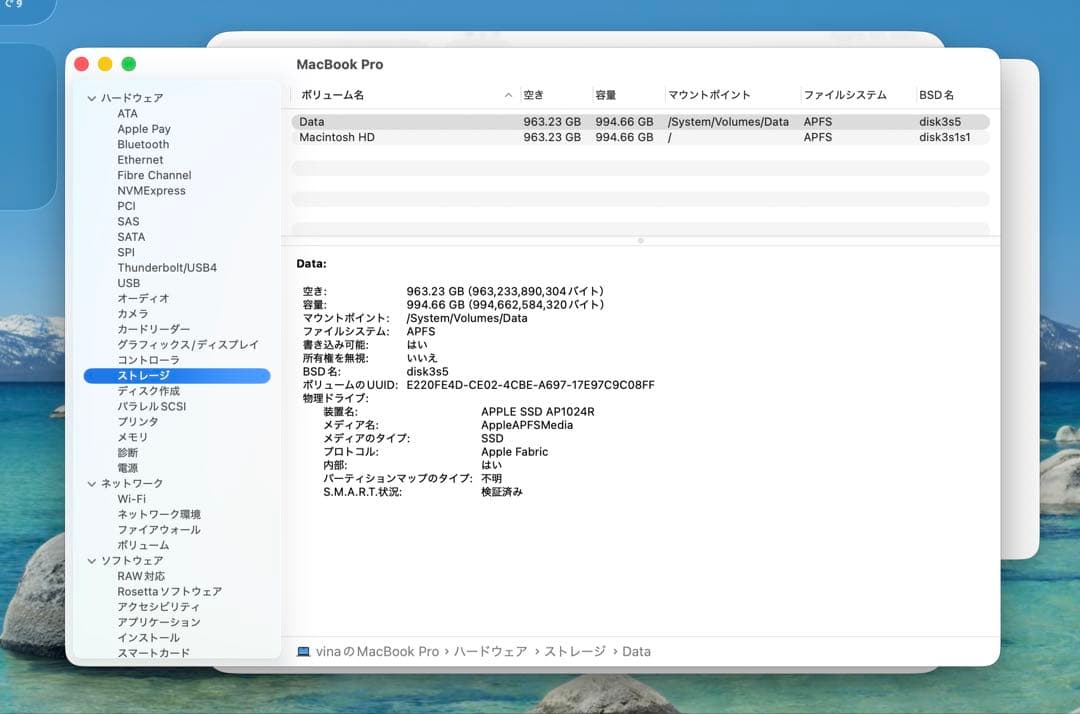
Task: Select Fibre Channel entry
Action: (x=154, y=176)
